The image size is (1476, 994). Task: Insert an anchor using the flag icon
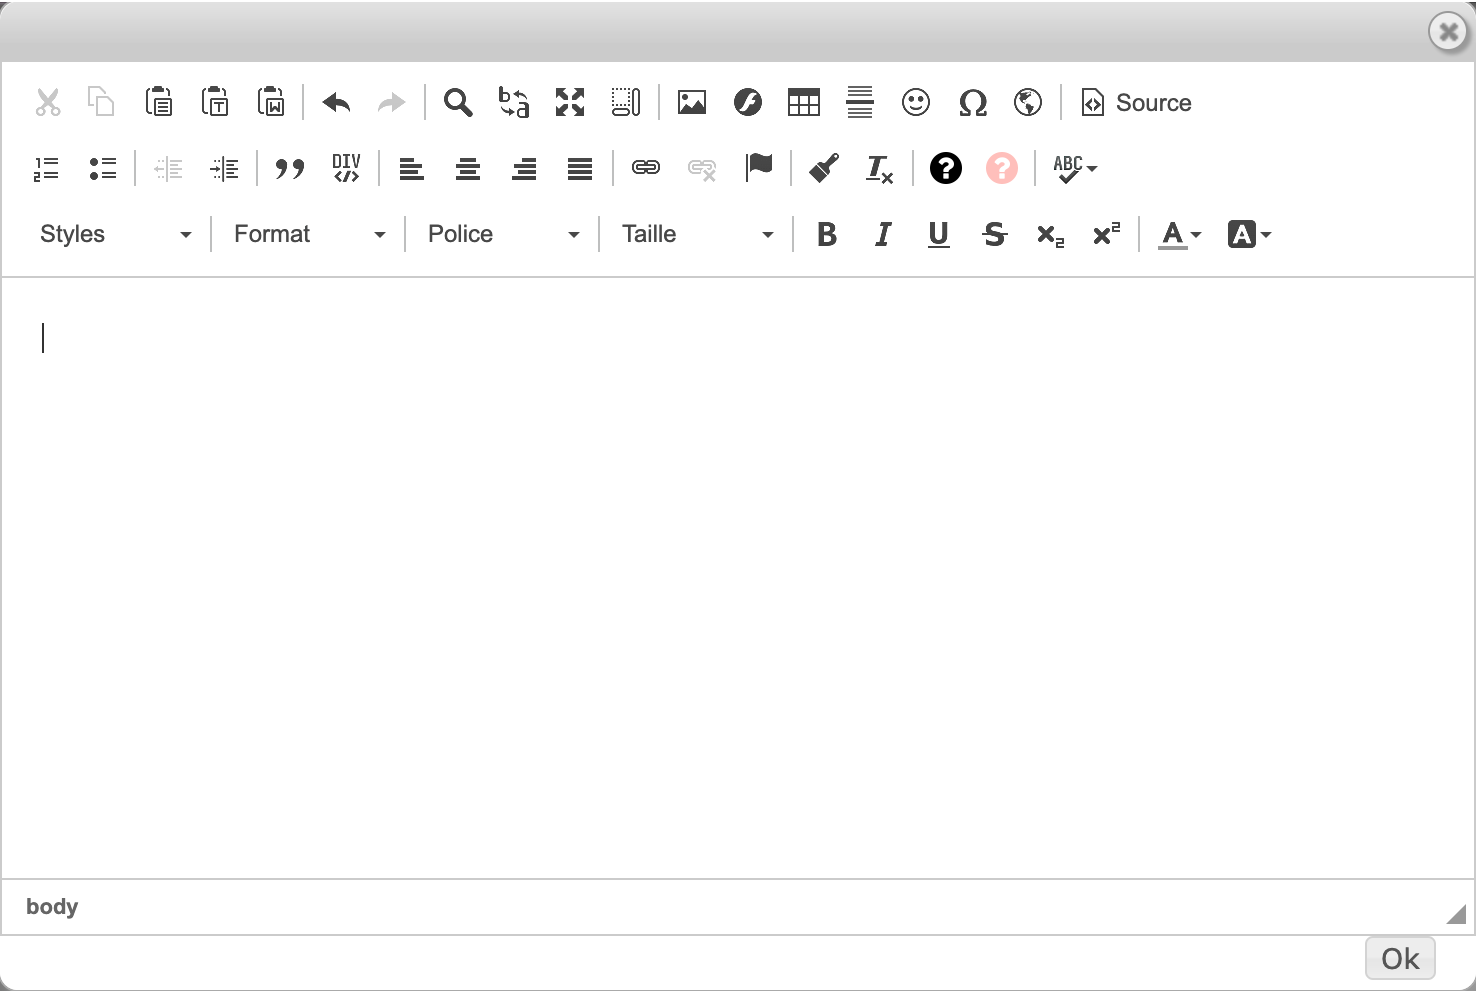[759, 168]
